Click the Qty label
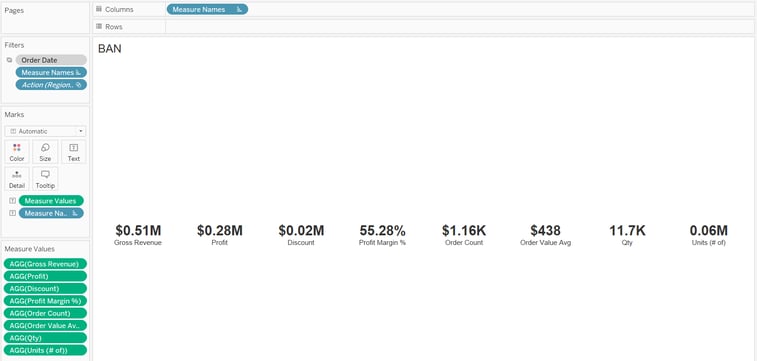 (627, 243)
